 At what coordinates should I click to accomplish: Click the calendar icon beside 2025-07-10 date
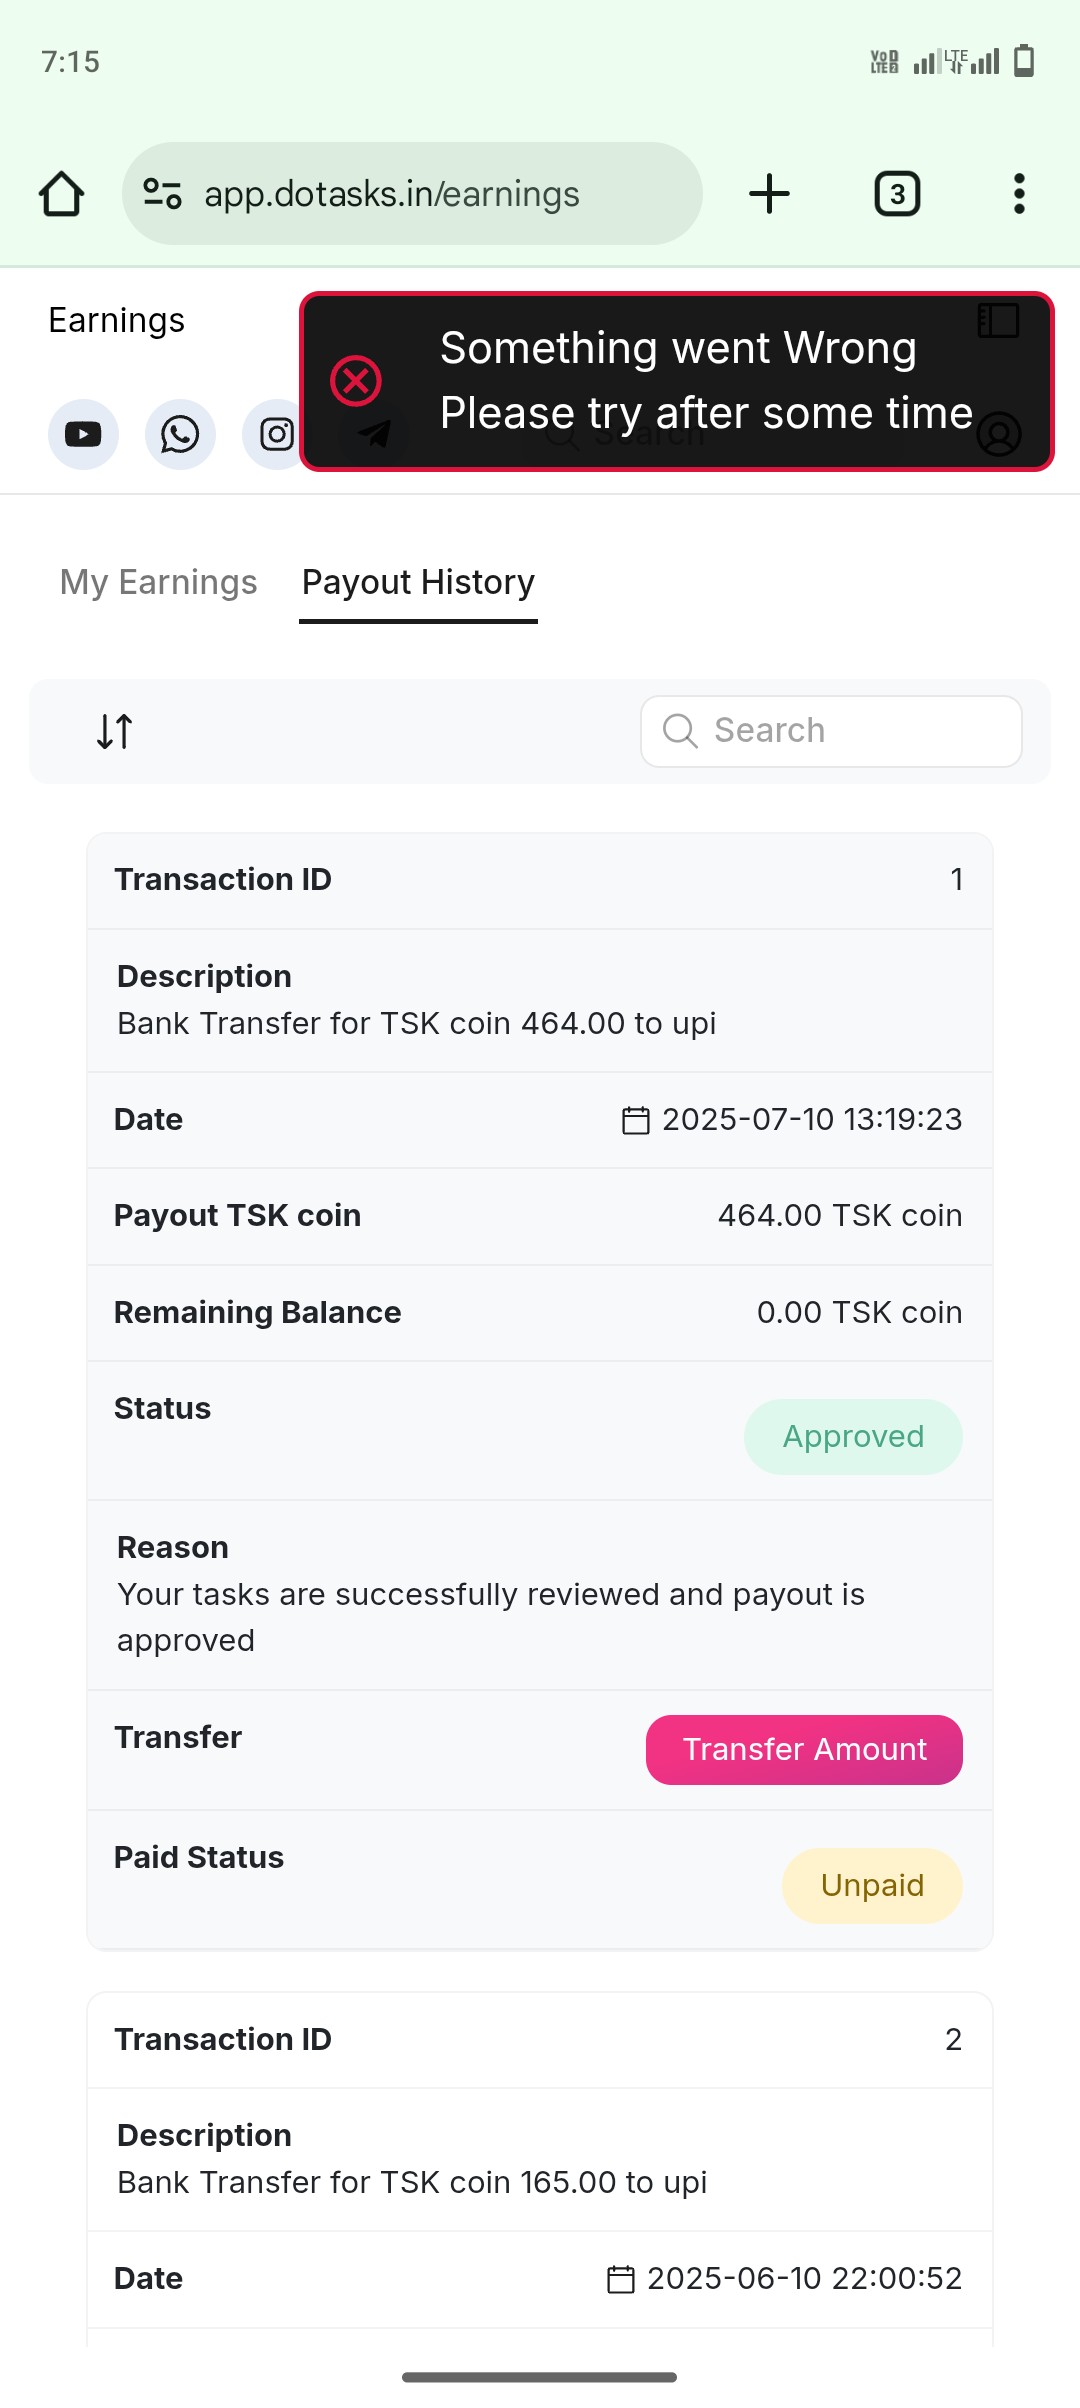(636, 1120)
